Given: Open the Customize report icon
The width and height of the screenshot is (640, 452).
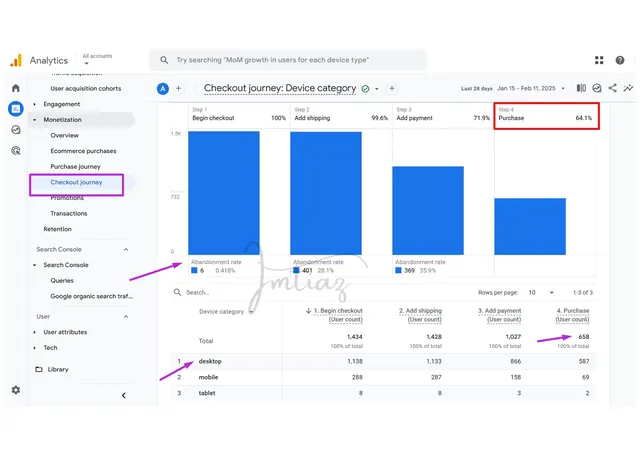Looking at the screenshot, I should [597, 88].
